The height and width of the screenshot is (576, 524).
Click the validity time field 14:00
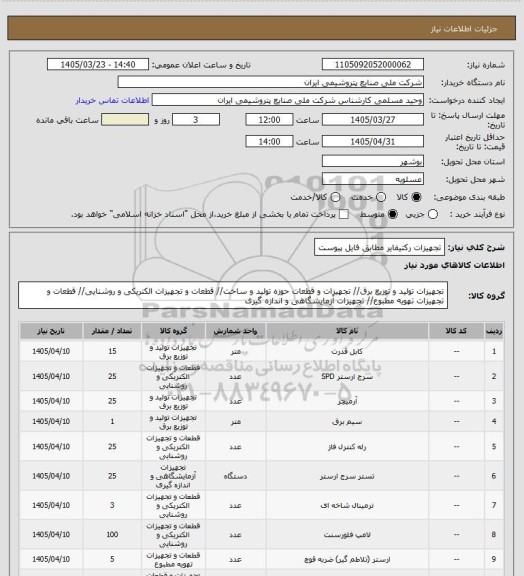[269, 141]
